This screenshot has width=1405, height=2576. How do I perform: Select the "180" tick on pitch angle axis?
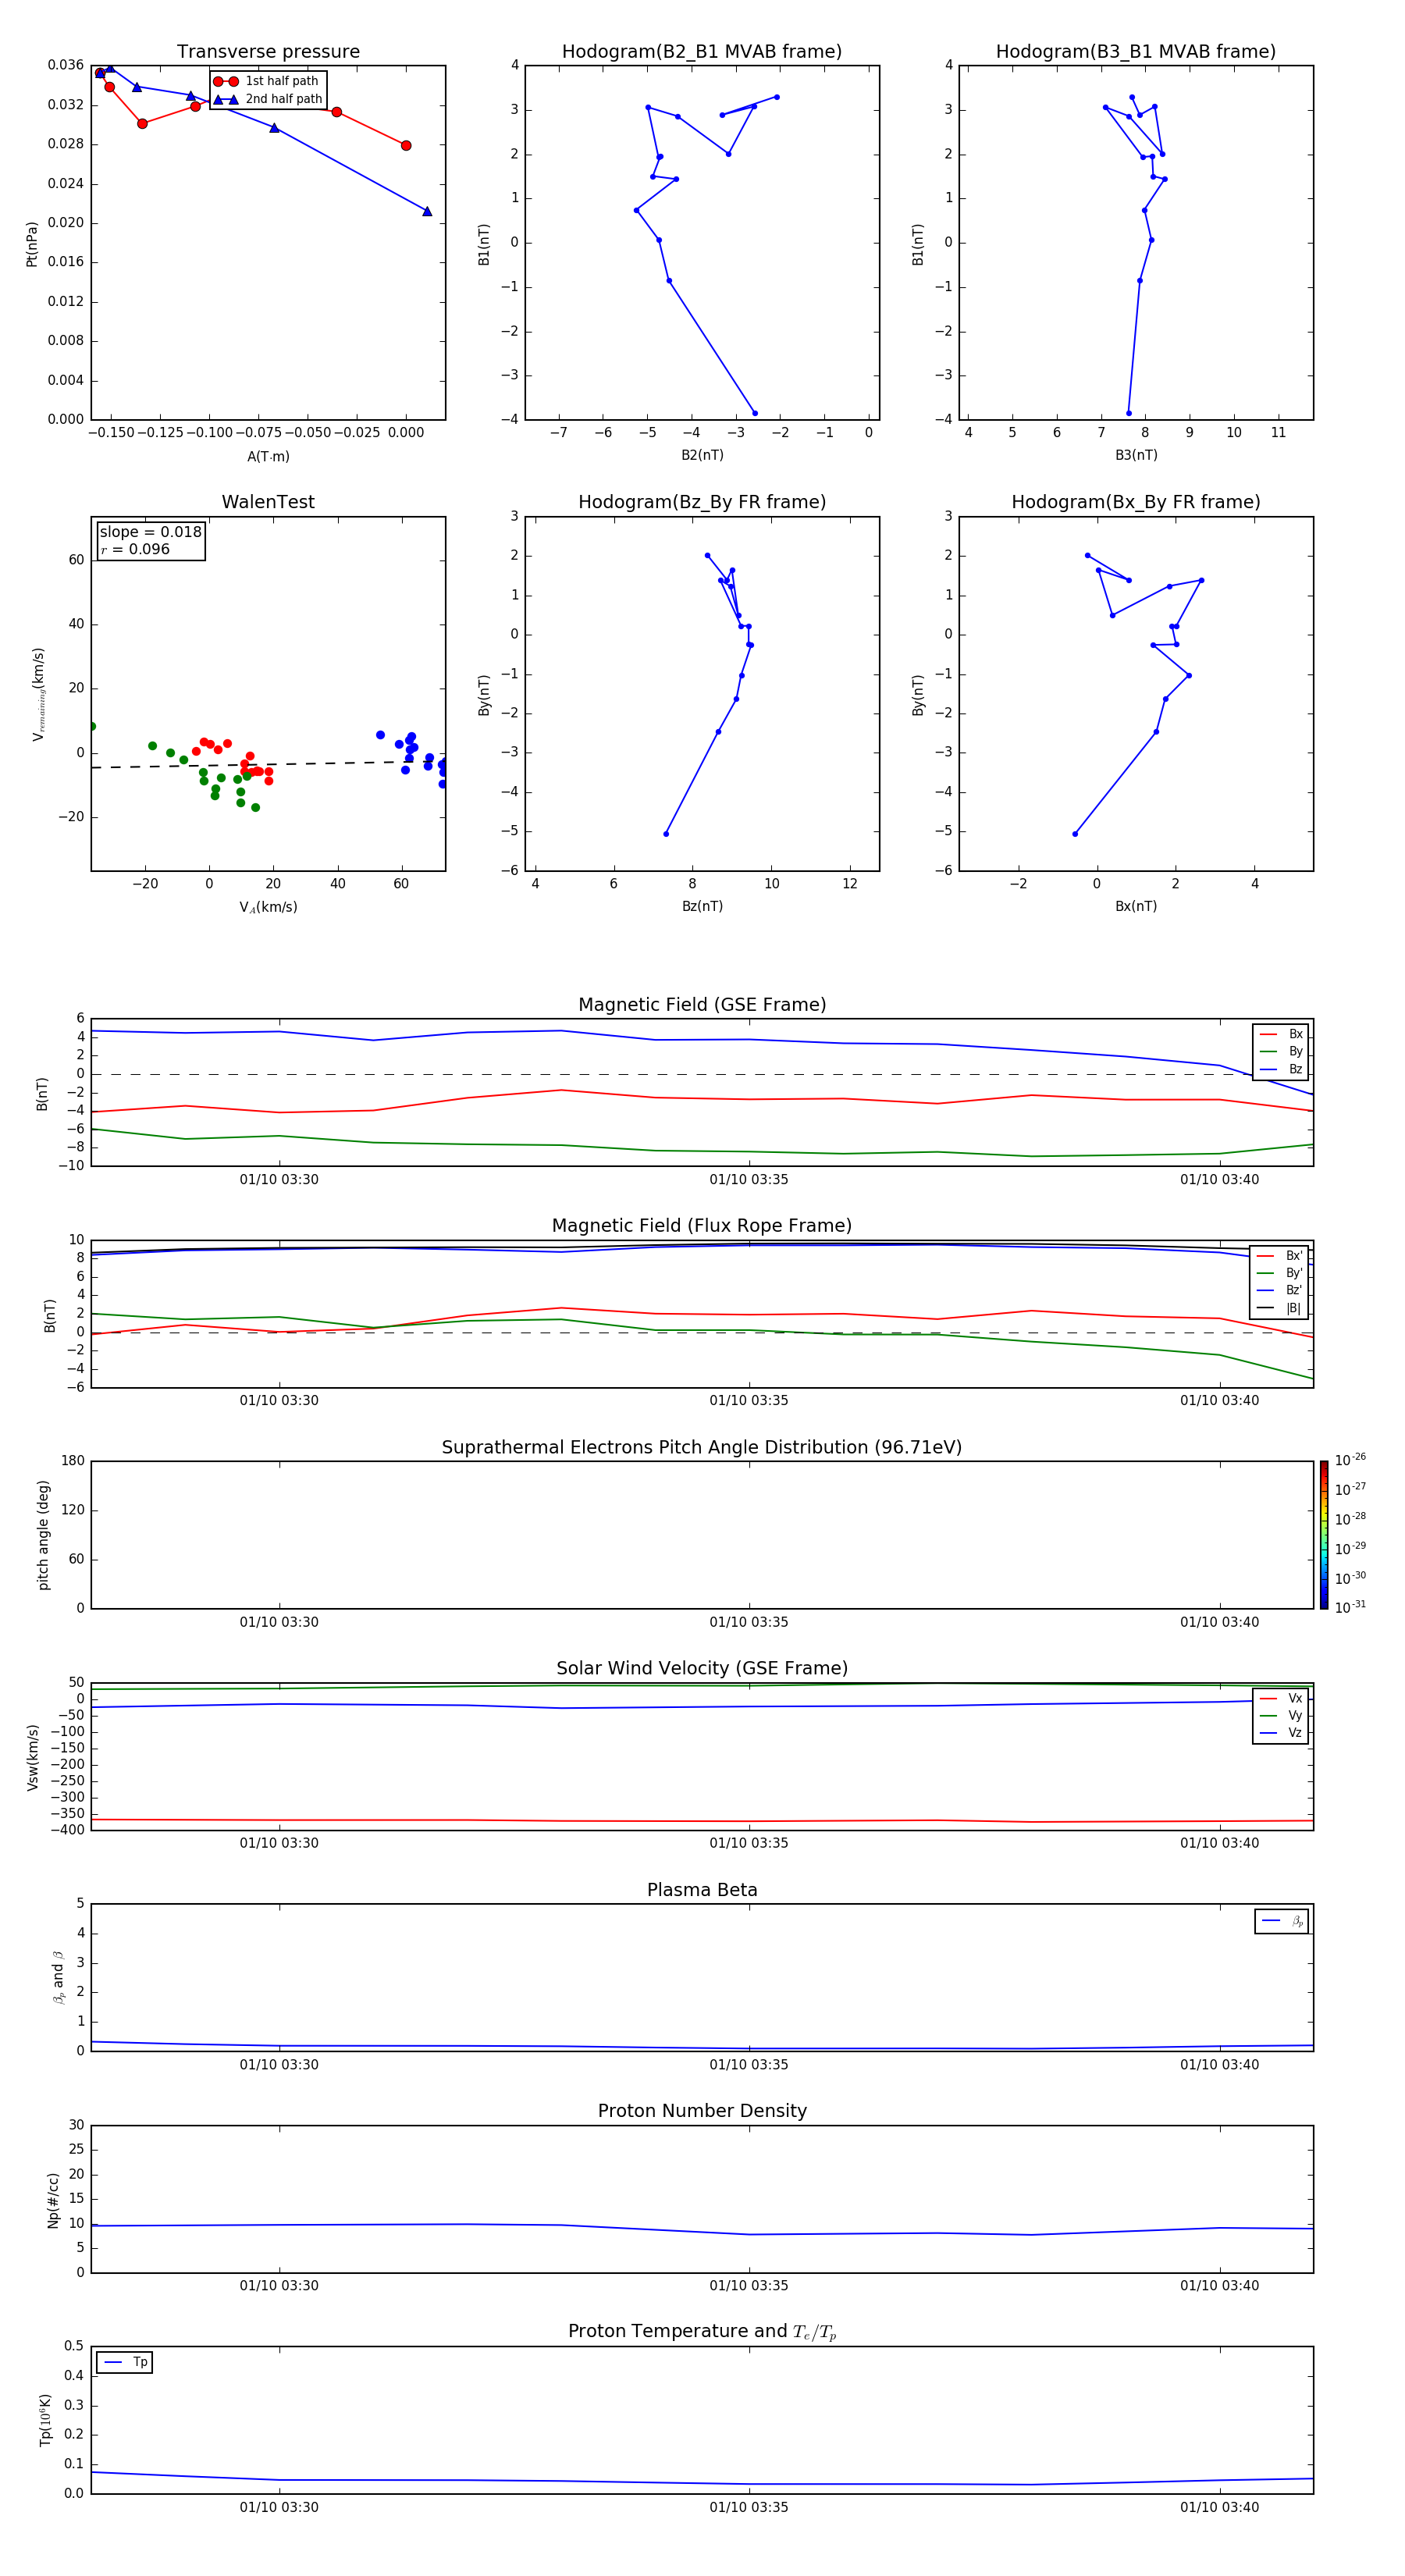(73, 1461)
